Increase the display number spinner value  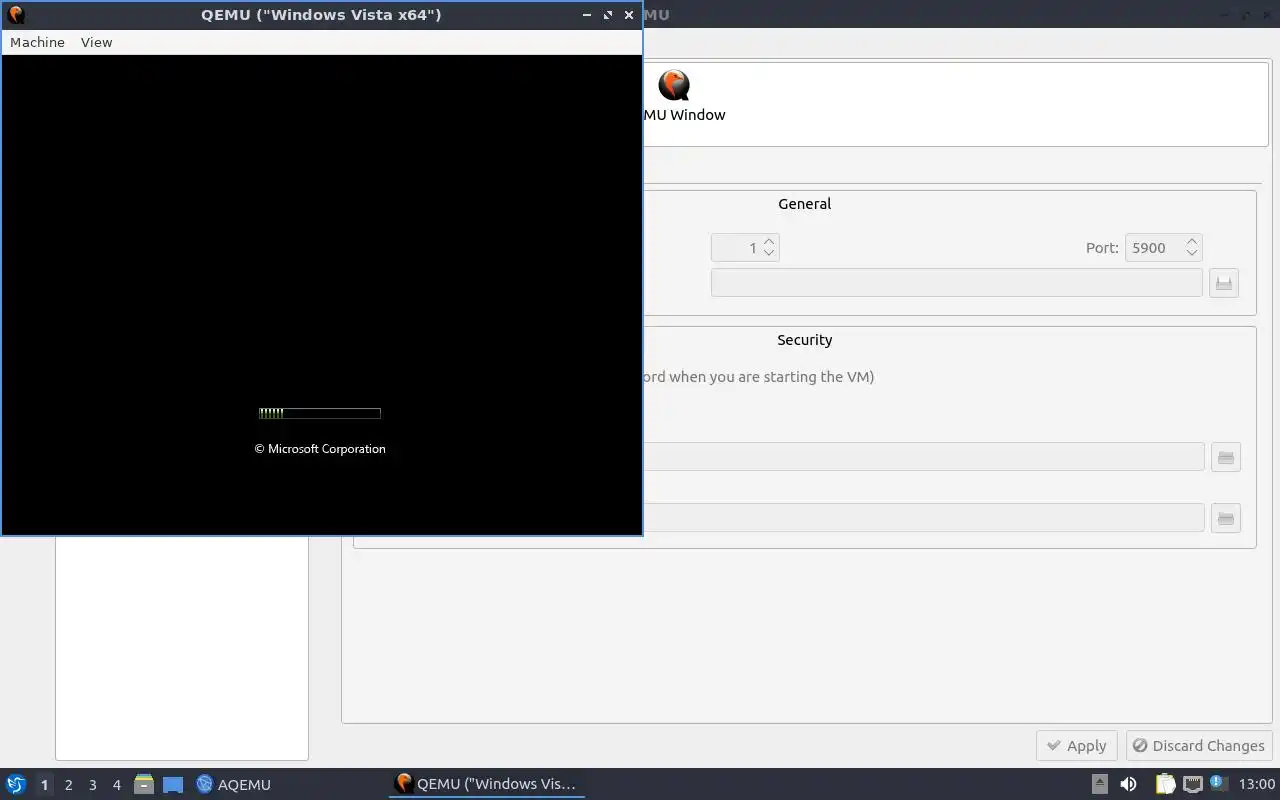(769, 241)
